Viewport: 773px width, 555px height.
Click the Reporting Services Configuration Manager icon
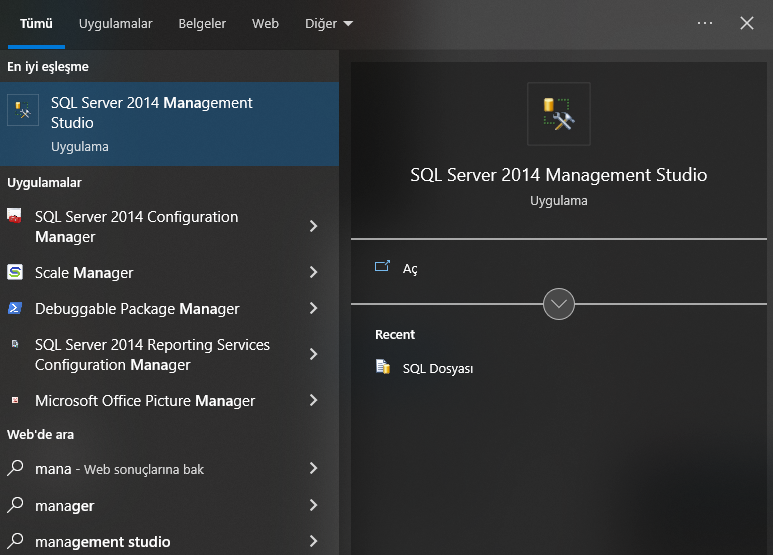[x=15, y=344]
